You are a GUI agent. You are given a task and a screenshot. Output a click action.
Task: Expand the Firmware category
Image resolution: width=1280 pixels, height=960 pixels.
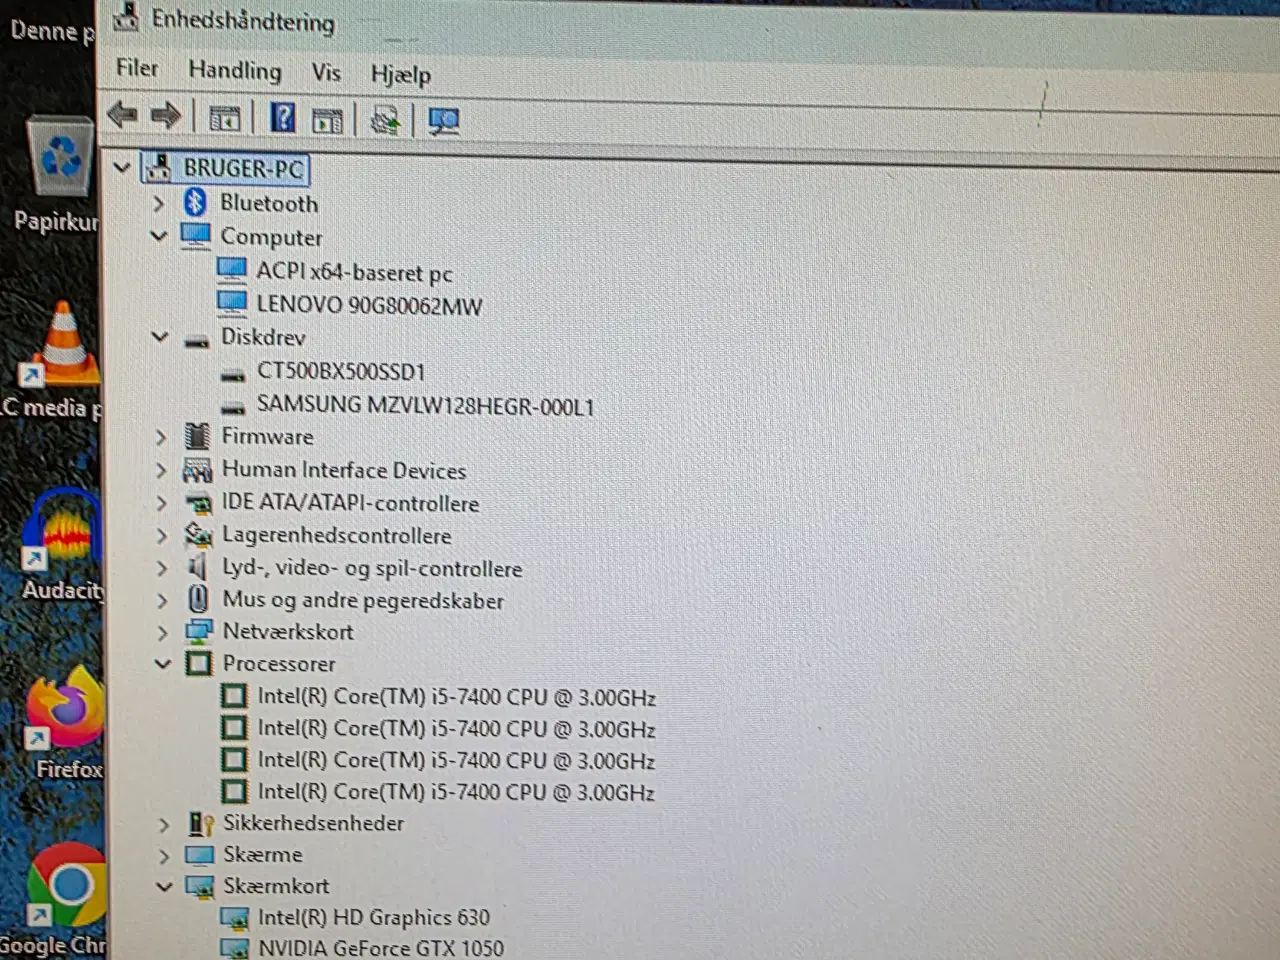point(160,437)
